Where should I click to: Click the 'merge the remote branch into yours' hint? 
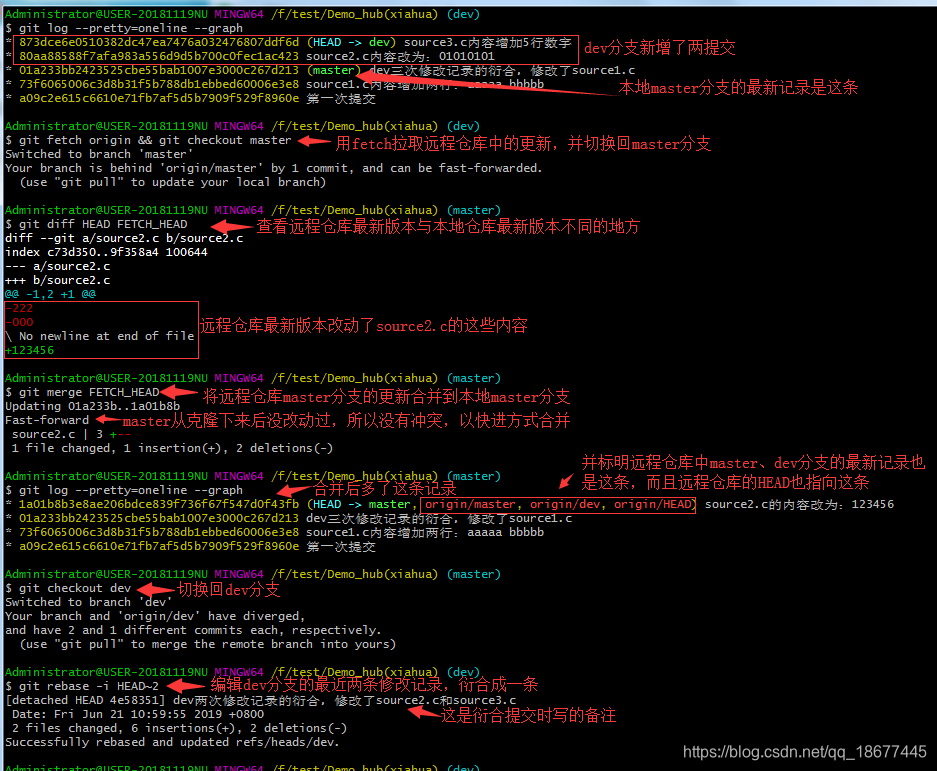pos(207,644)
